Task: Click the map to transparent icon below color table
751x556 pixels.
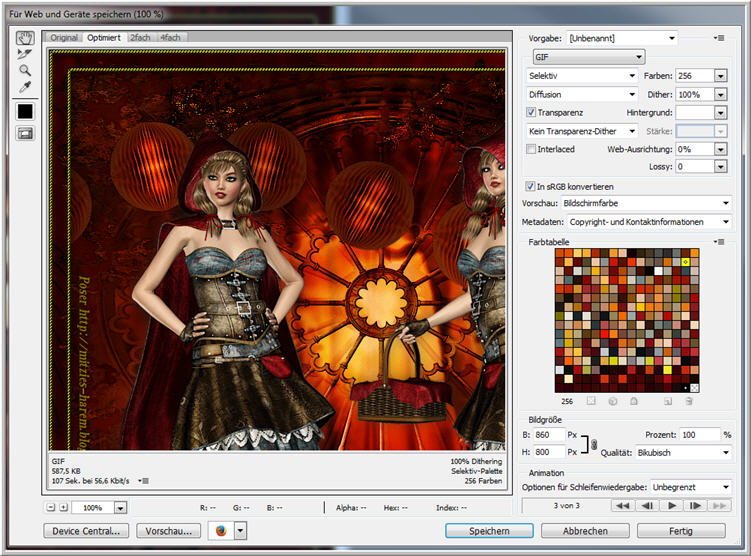Action: click(x=591, y=401)
